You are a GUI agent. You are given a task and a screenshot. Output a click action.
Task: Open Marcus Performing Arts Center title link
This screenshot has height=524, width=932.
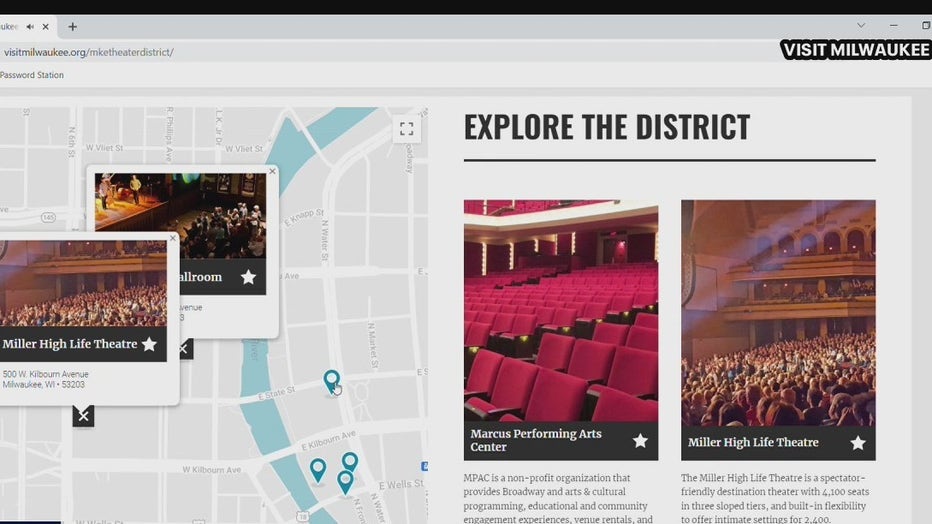point(536,440)
